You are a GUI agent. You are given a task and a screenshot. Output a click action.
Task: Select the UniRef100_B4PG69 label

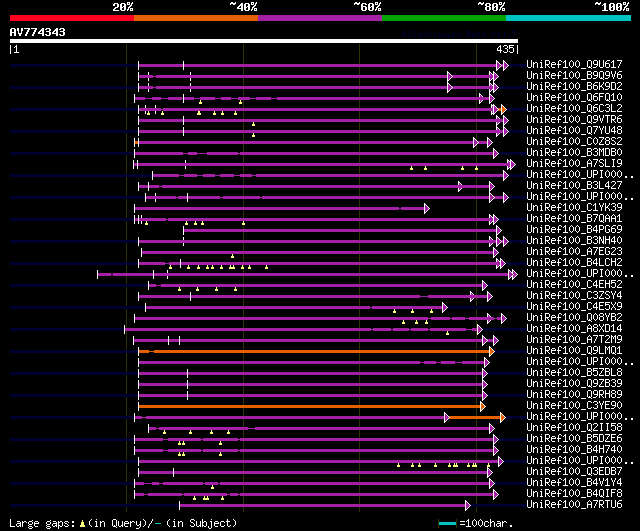tap(574, 229)
